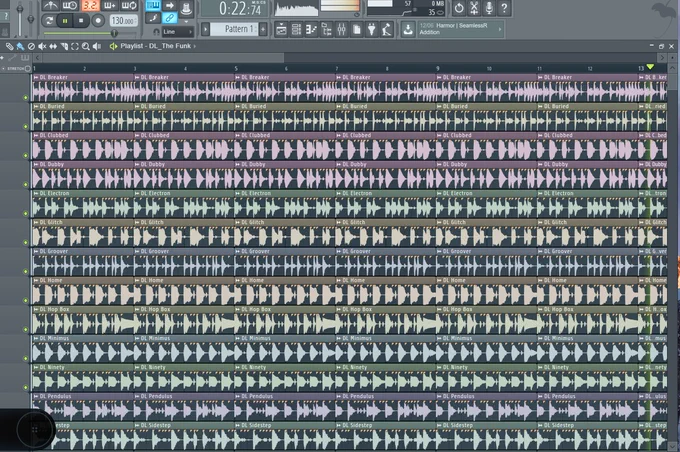Mute the DL Buried track
Viewport: 680px width, 452px height.
pyautogui.click(x=26, y=127)
